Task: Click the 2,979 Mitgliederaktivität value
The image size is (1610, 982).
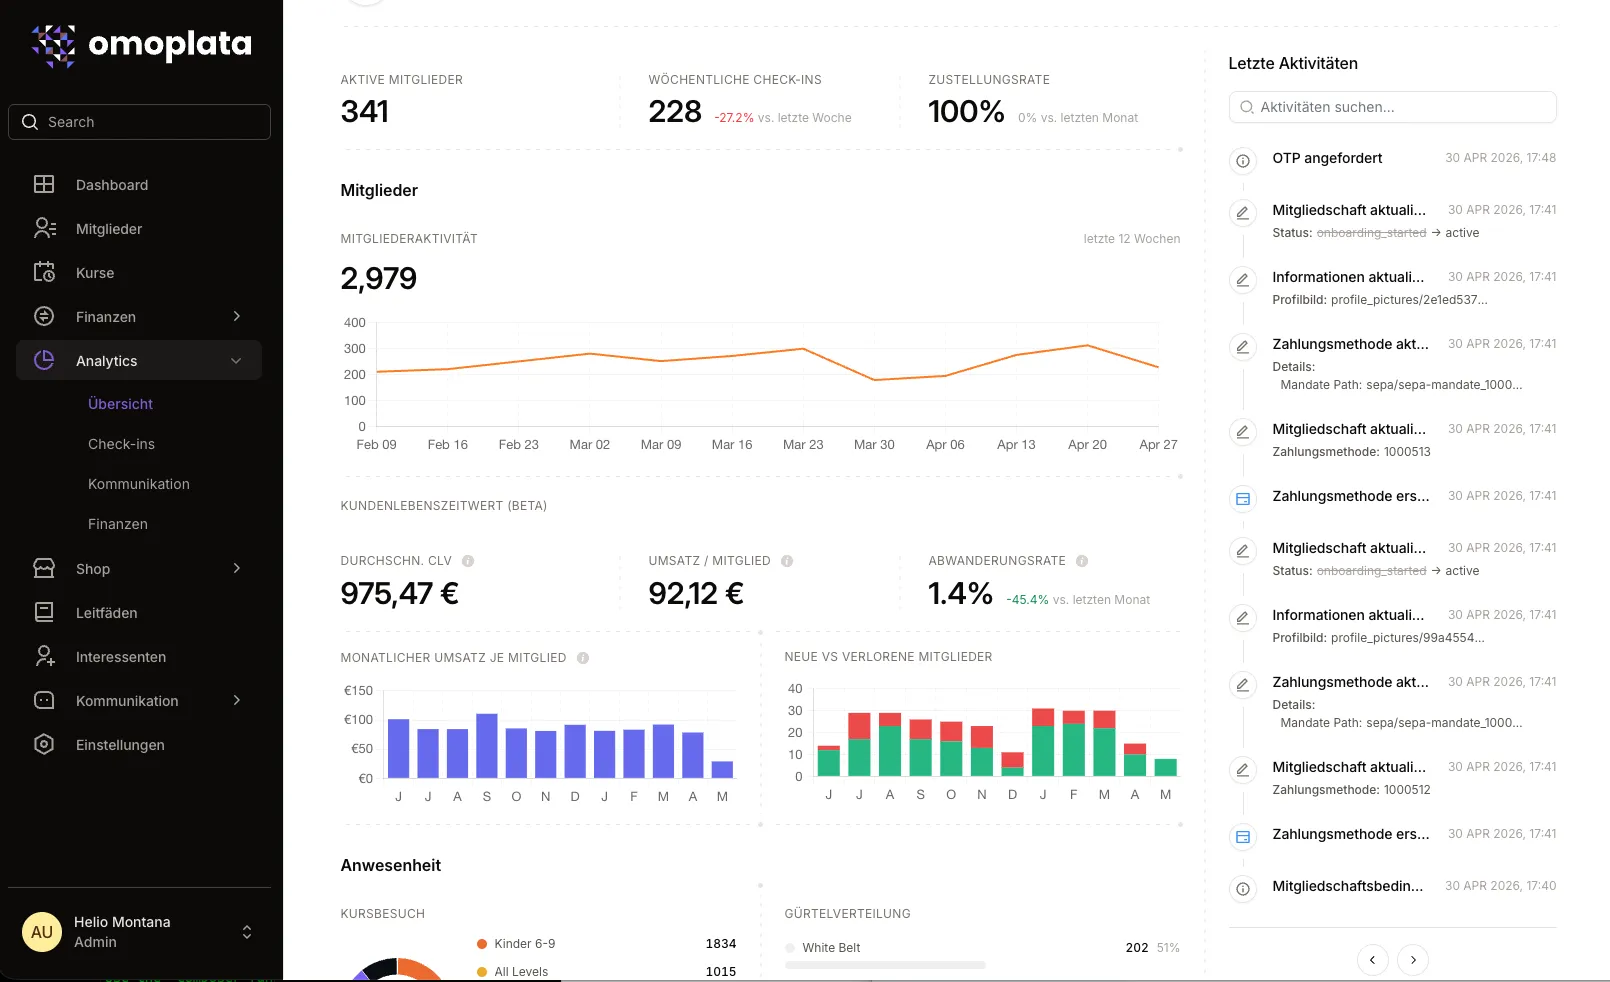Action: point(378,279)
